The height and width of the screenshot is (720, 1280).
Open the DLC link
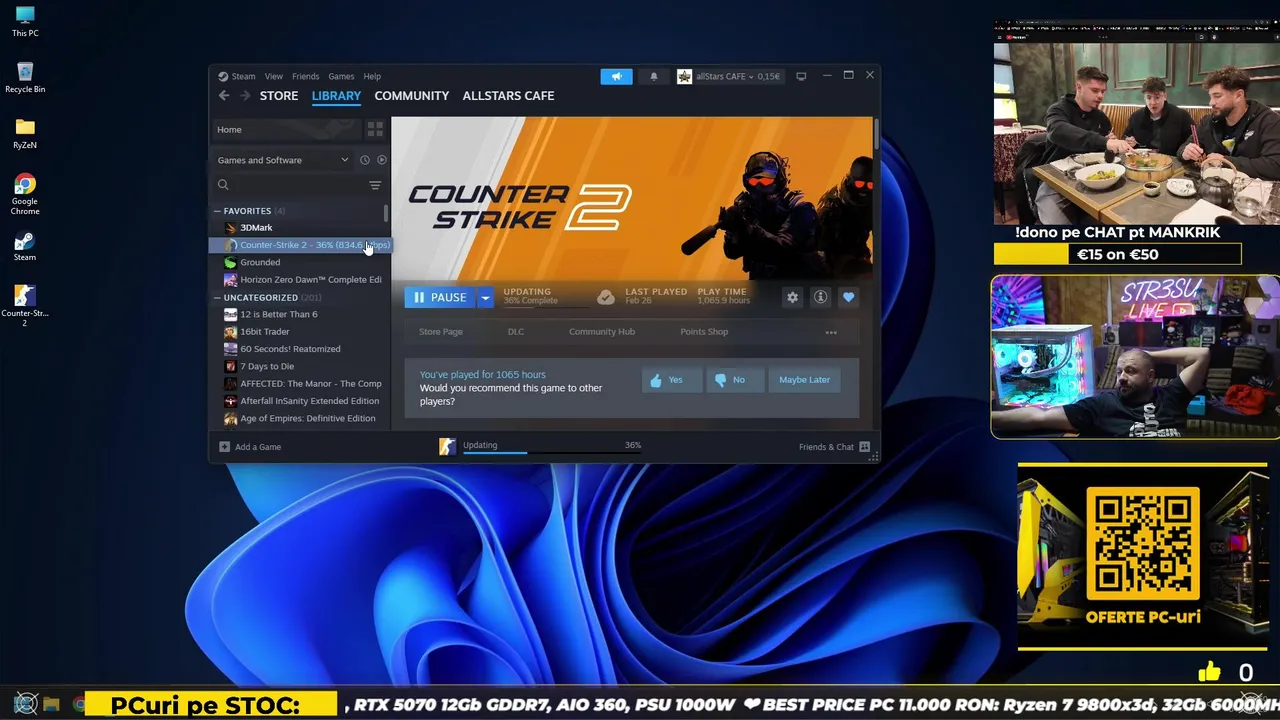tap(516, 332)
